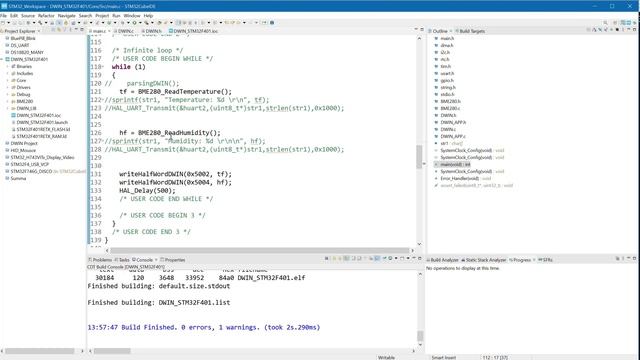Open the Refactor menu
640x360 pixels.
point(46,16)
